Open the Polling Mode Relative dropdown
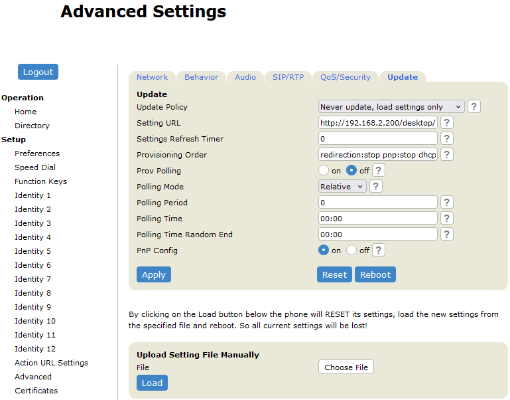The image size is (510, 400). [x=342, y=186]
